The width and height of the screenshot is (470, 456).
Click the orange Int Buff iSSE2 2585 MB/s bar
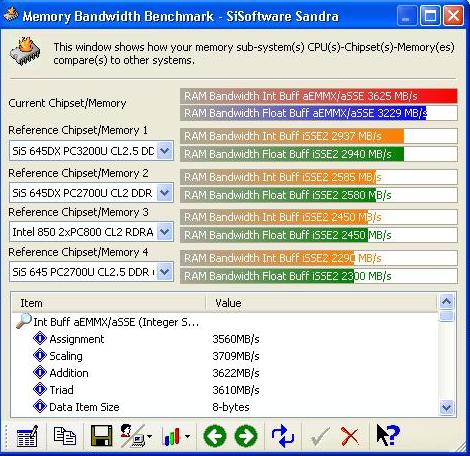[x=278, y=177]
